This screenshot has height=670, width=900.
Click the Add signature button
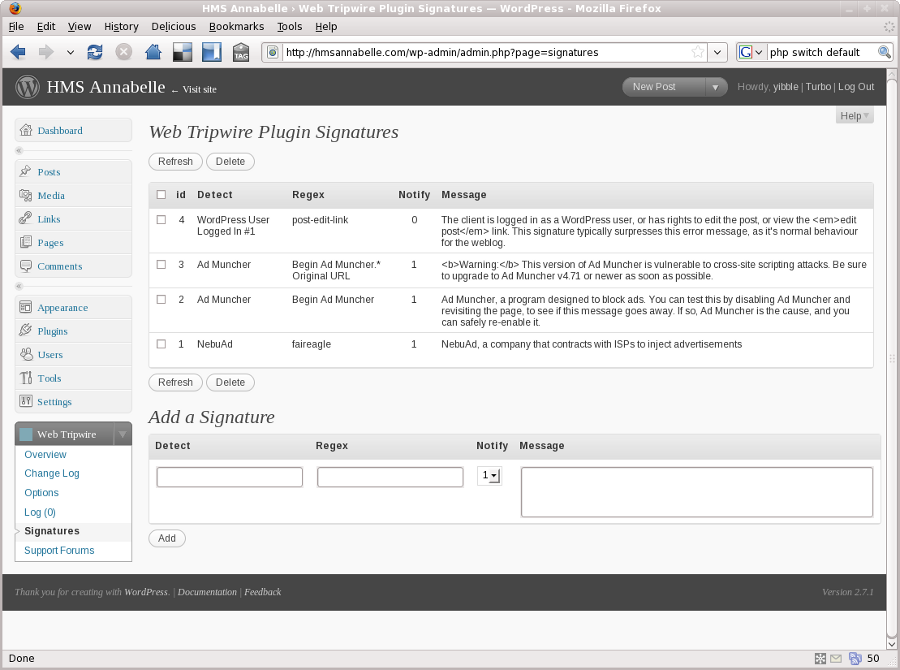pos(167,539)
